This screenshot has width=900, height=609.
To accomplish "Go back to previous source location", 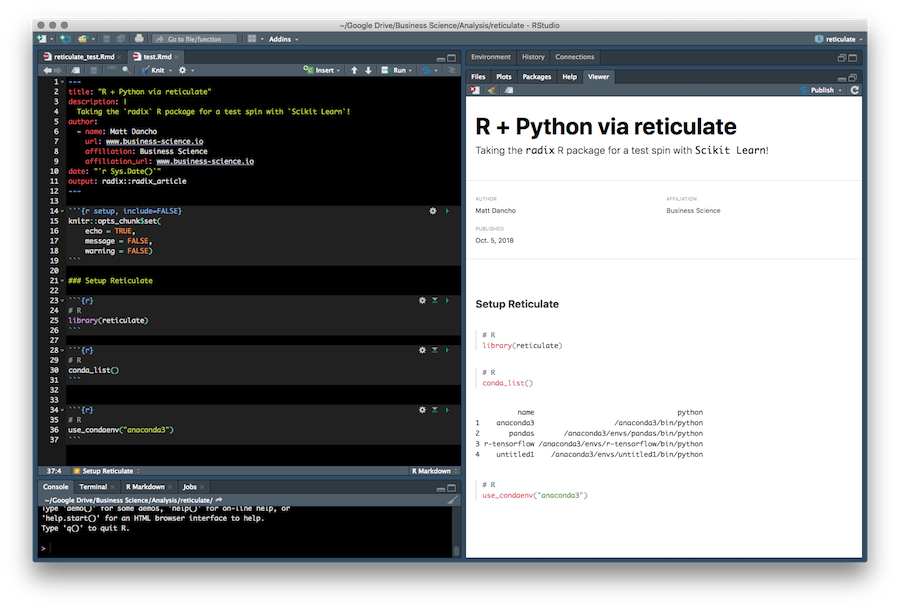I will click(x=47, y=70).
